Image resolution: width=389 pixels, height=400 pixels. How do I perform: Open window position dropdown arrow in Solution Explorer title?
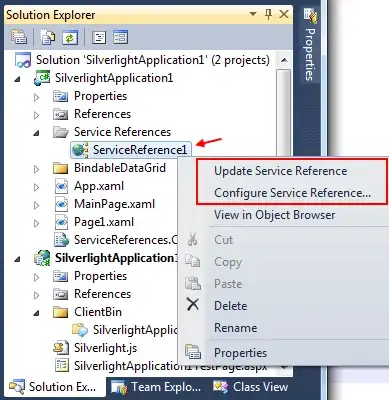point(253,14)
